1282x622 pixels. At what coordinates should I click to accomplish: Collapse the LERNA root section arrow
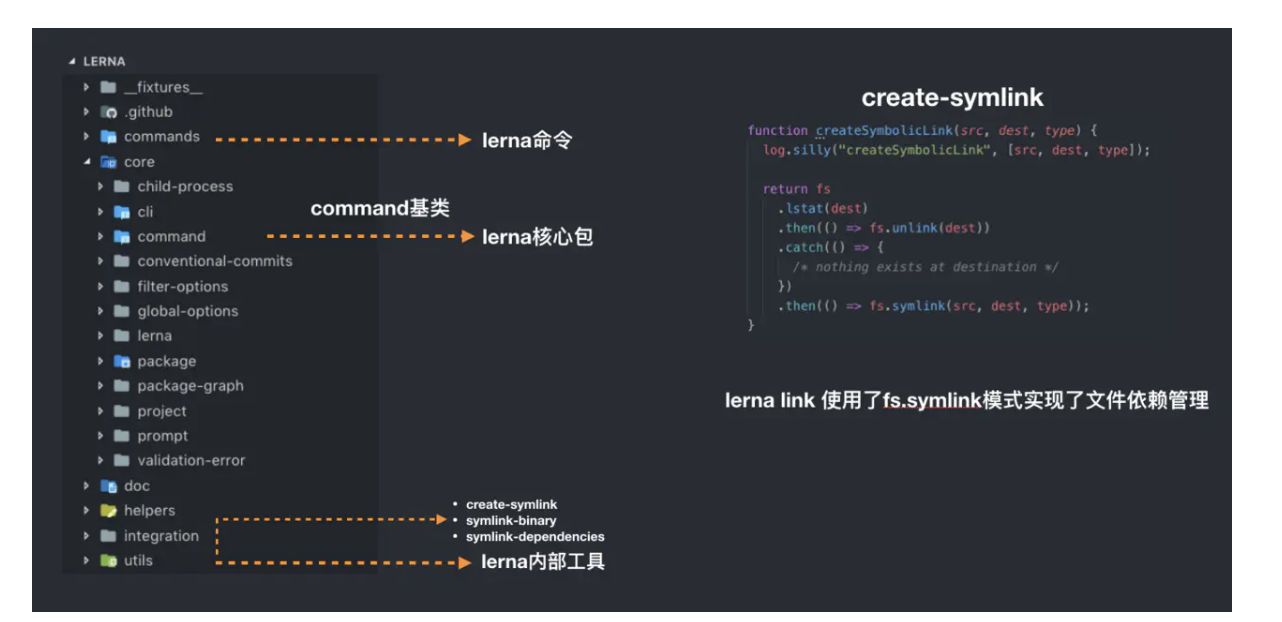click(x=72, y=62)
